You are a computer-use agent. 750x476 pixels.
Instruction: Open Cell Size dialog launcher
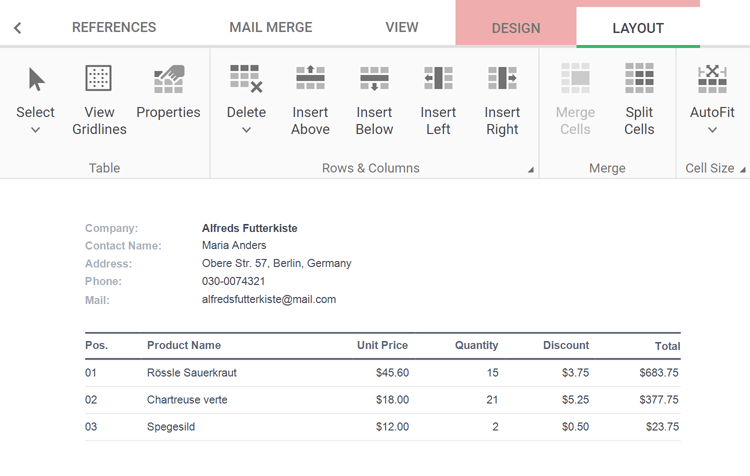(743, 170)
